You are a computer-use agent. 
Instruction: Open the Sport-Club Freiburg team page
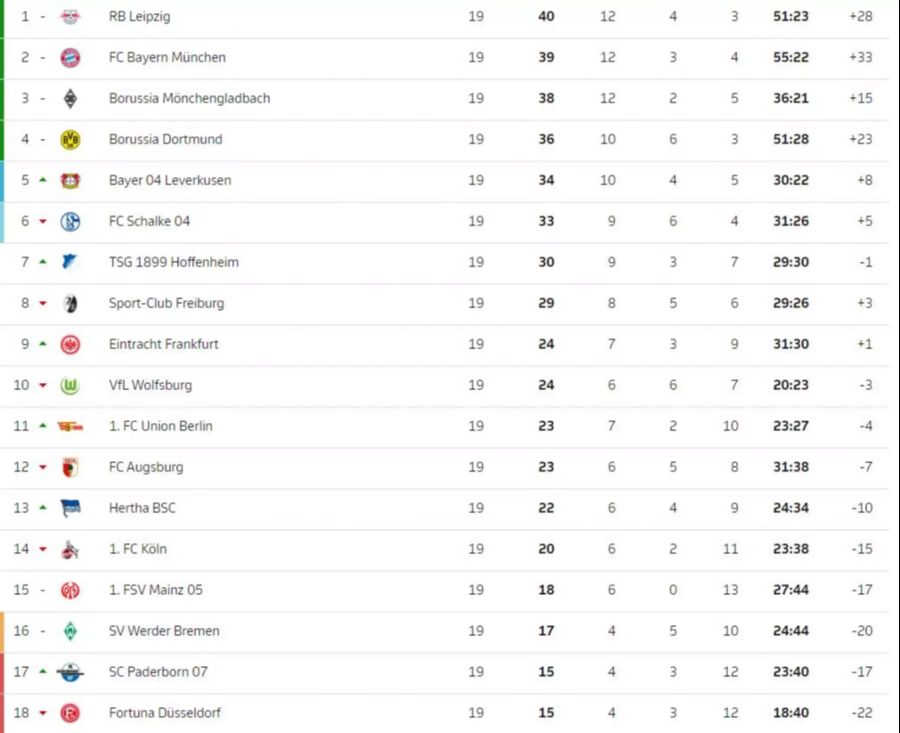click(166, 303)
